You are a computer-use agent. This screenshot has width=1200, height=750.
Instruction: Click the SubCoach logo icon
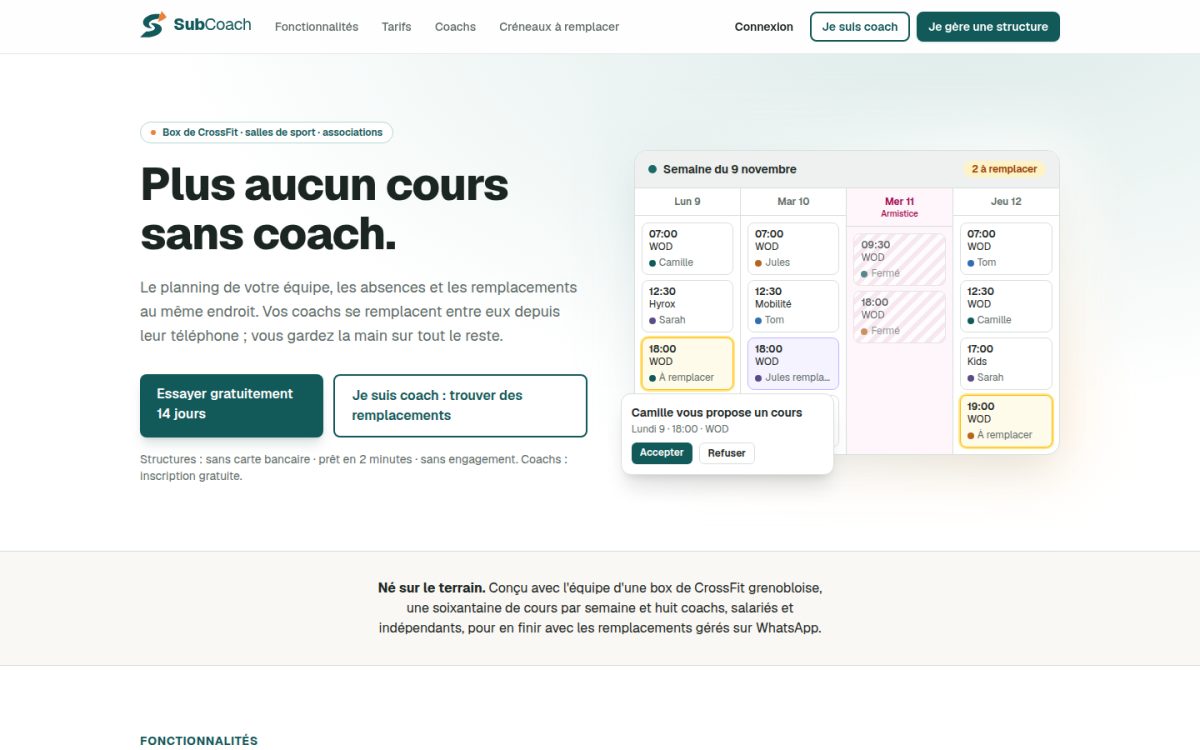tap(153, 25)
